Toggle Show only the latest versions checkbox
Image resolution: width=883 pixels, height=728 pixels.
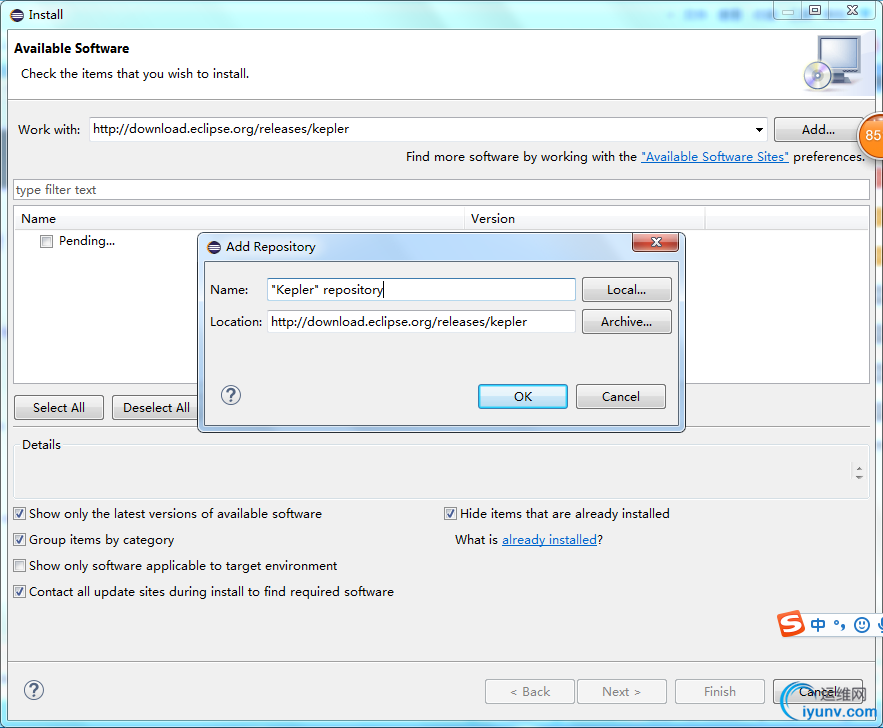pos(20,513)
